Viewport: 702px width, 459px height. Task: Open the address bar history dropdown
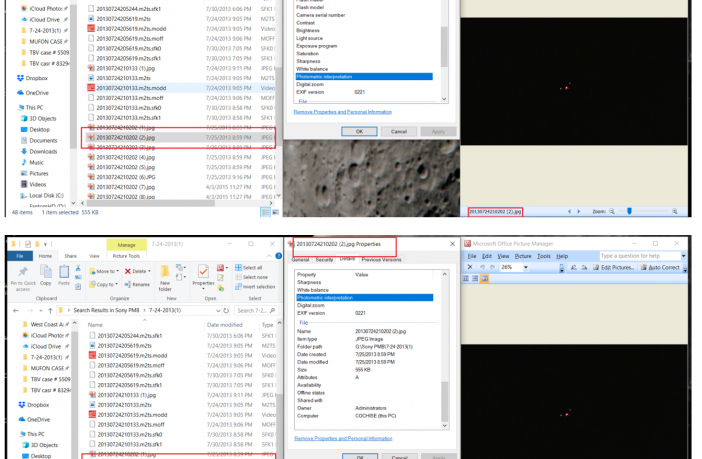[218, 310]
